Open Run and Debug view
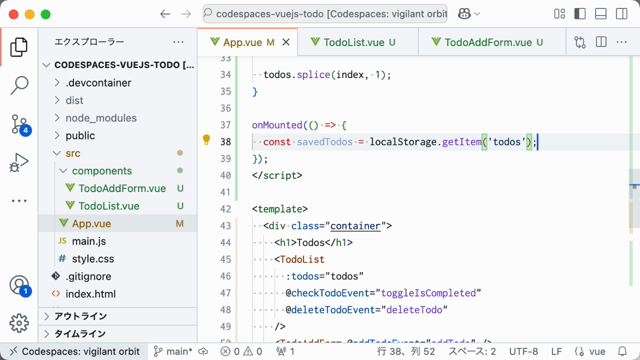This screenshot has width=640, height=360. click(x=19, y=162)
